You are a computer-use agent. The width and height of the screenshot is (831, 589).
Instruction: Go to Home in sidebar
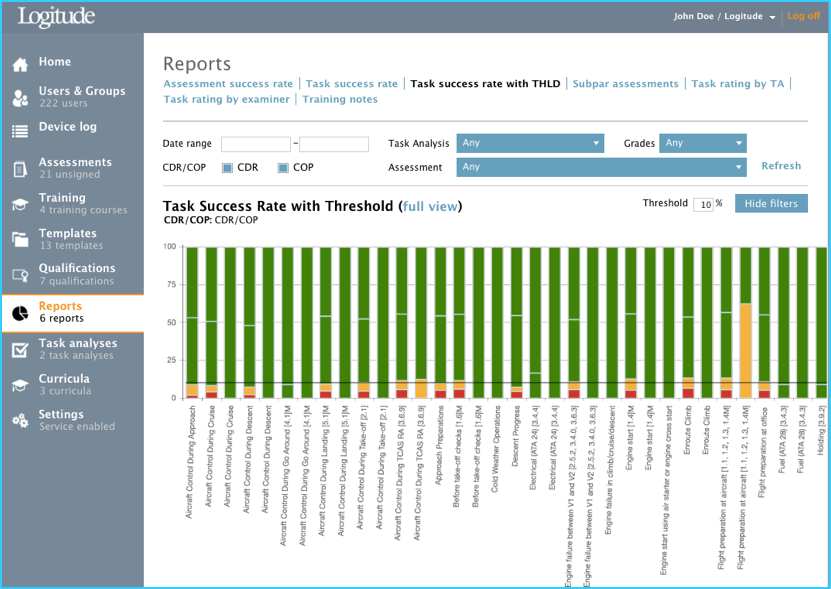pyautogui.click(x=55, y=62)
